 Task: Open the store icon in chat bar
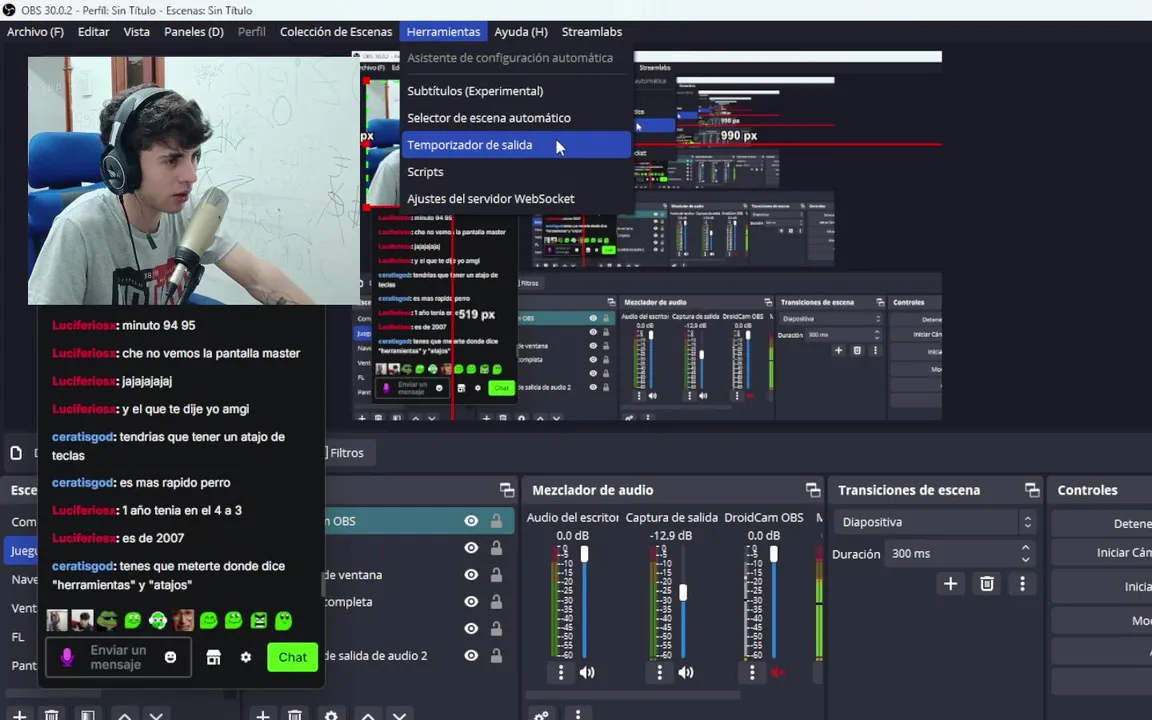click(x=213, y=658)
